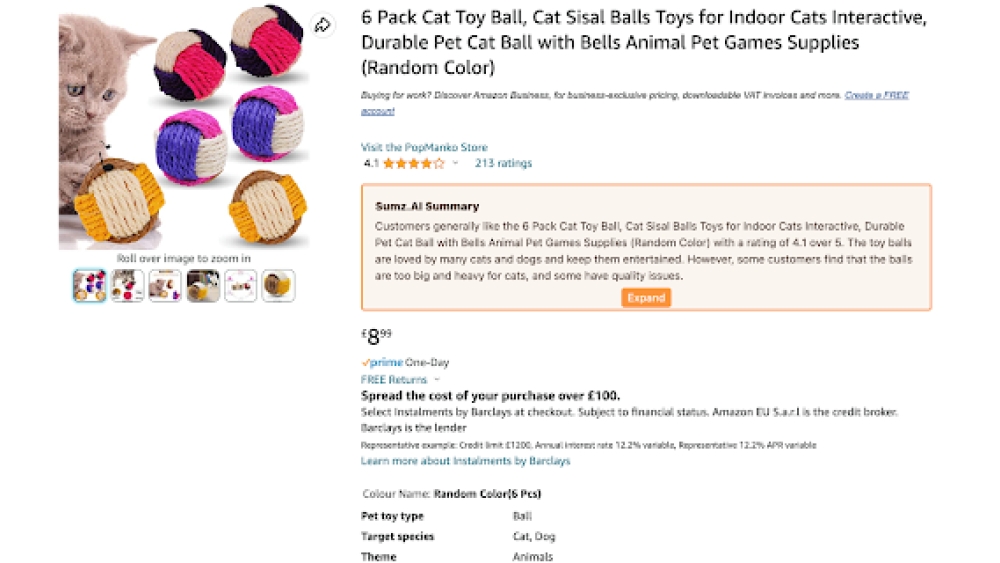
Task: Open the sixth thumbnail of single yellow ball
Action: coord(279,286)
